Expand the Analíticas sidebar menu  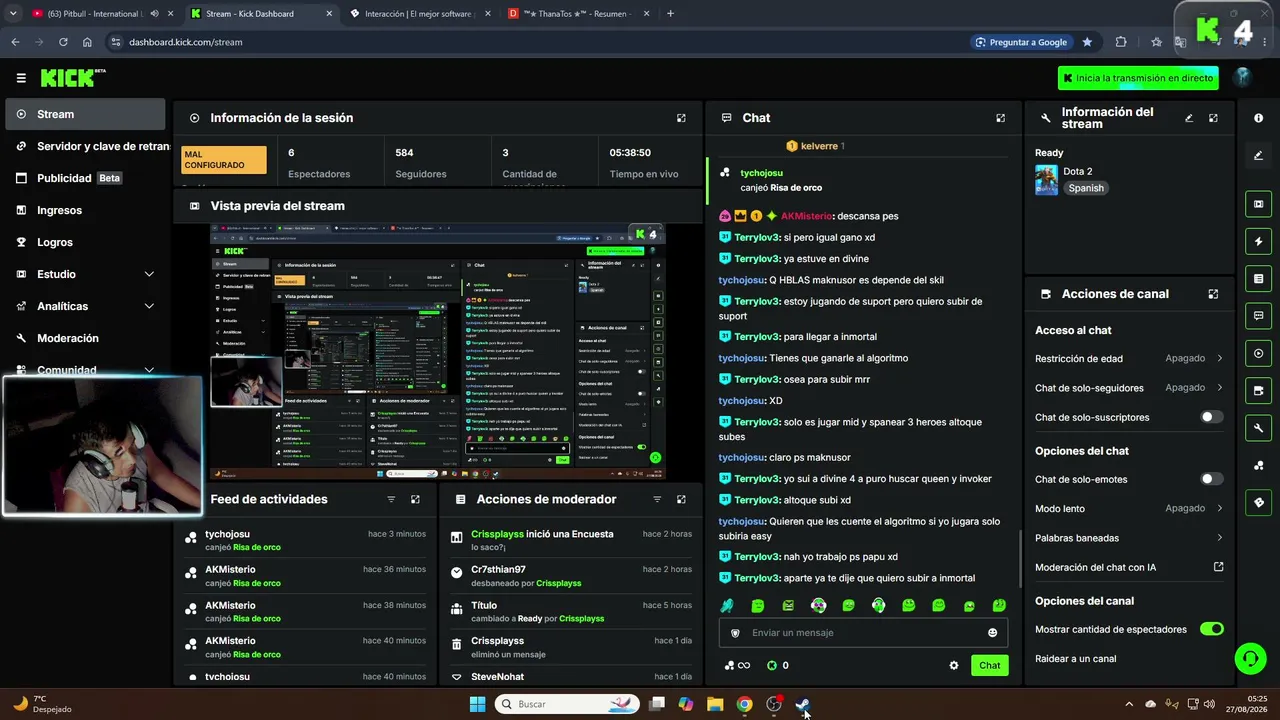[85, 306]
